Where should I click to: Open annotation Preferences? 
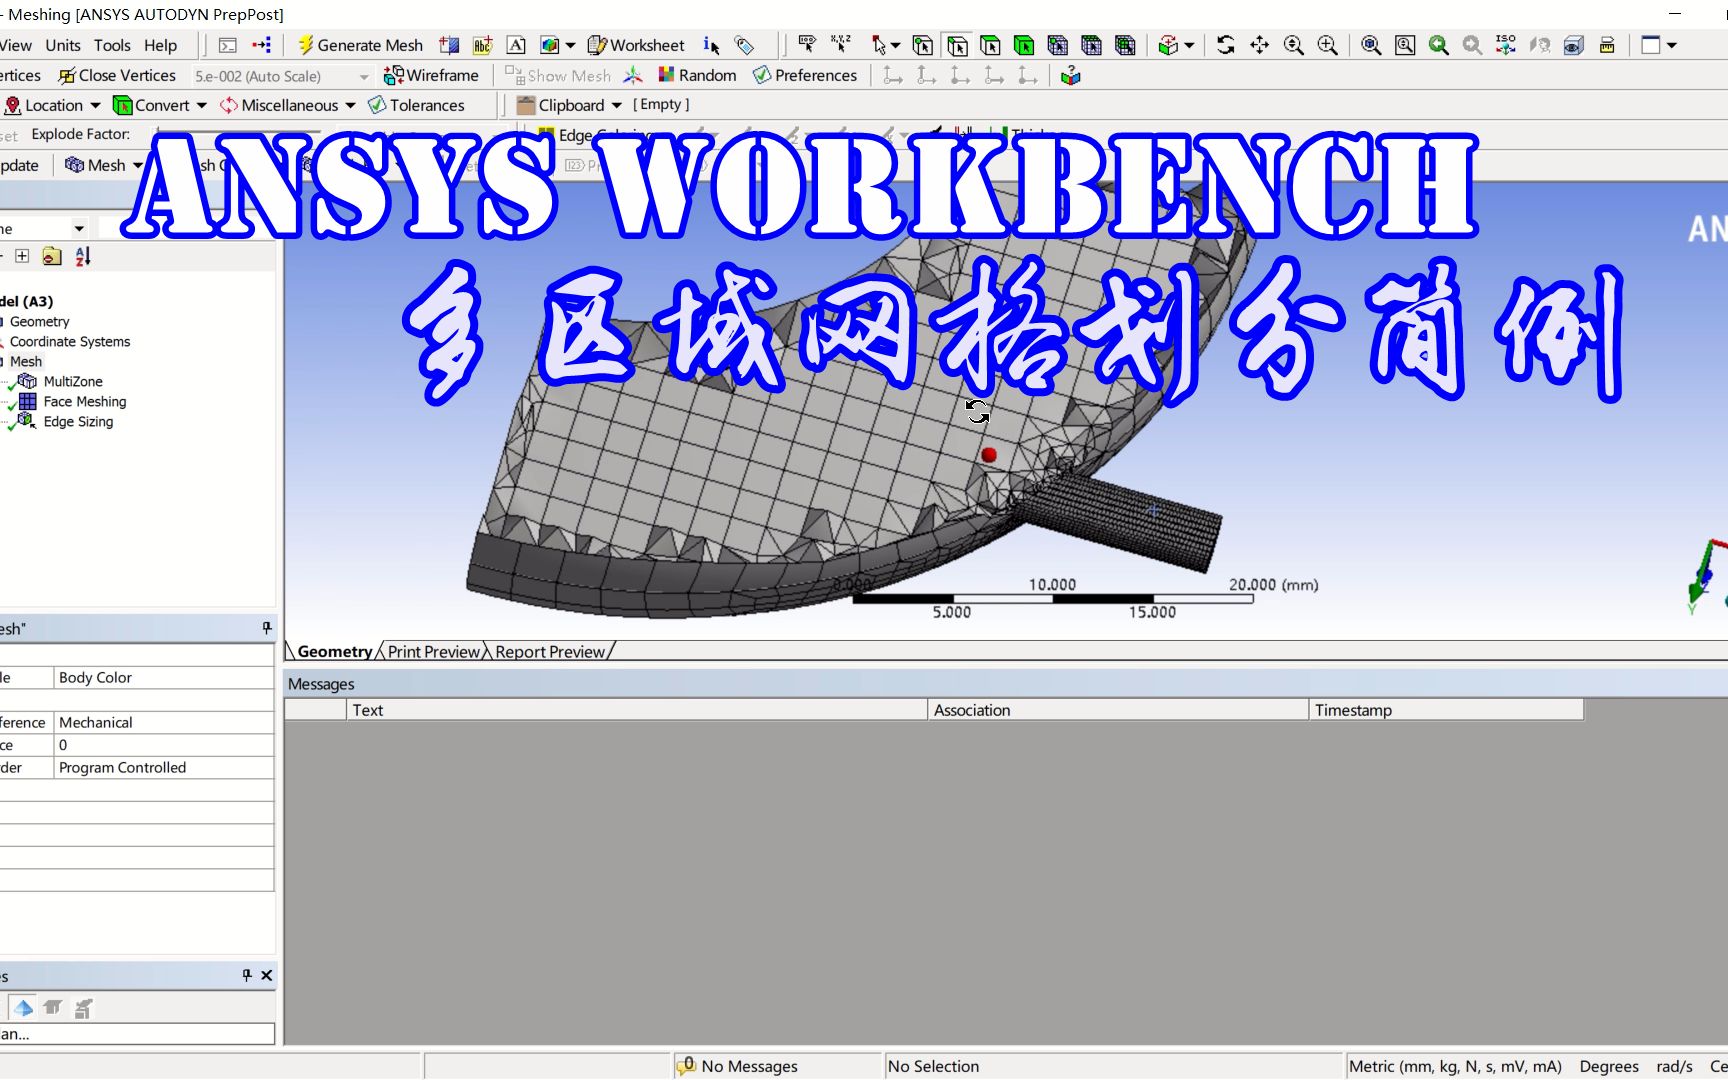[x=805, y=75]
